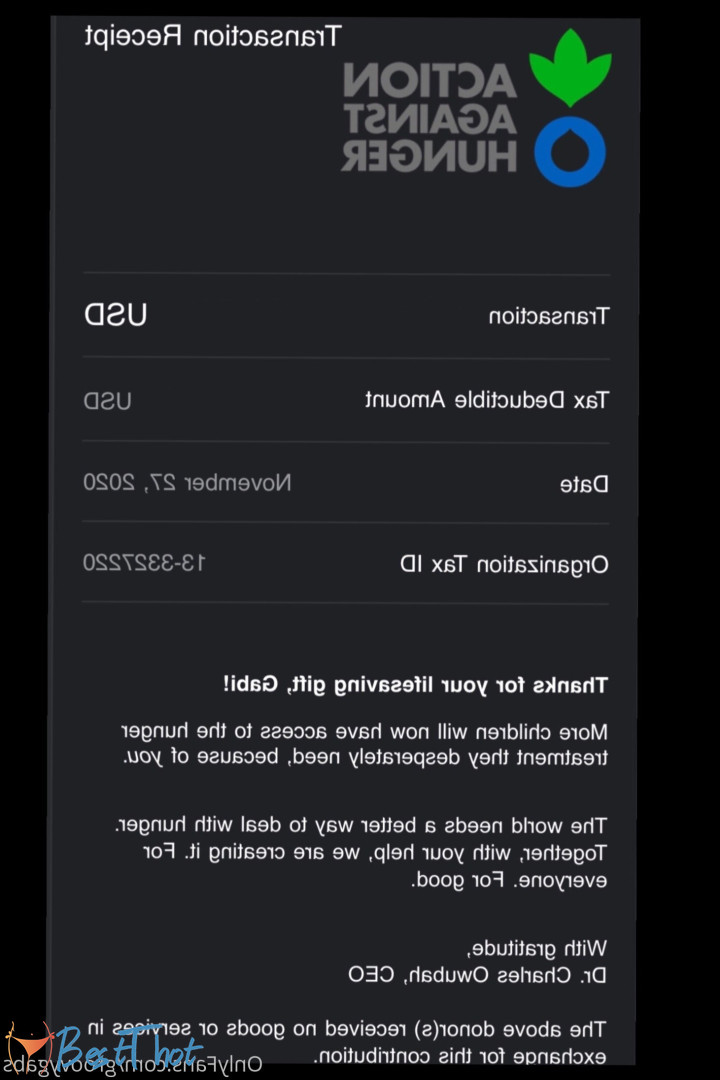Click the bold USD transaction value
The height and width of the screenshot is (1080, 720).
[115, 316]
